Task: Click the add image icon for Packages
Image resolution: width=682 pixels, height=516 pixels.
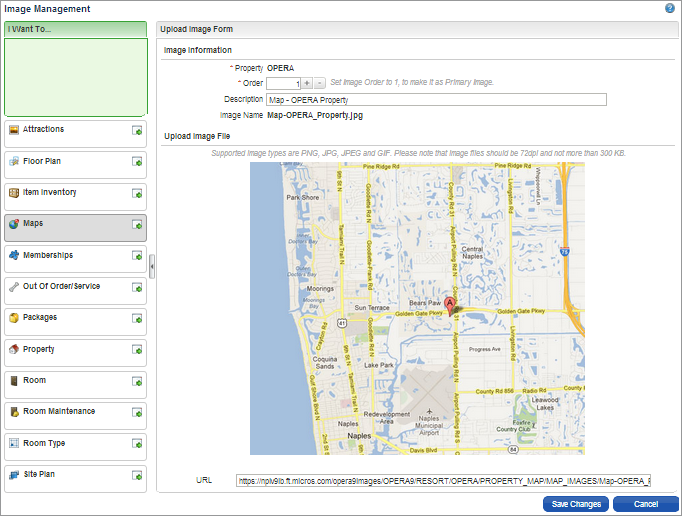Action: (136, 318)
